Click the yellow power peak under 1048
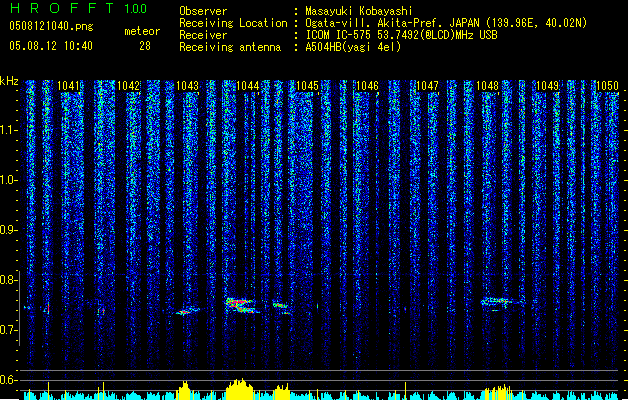 point(497,393)
